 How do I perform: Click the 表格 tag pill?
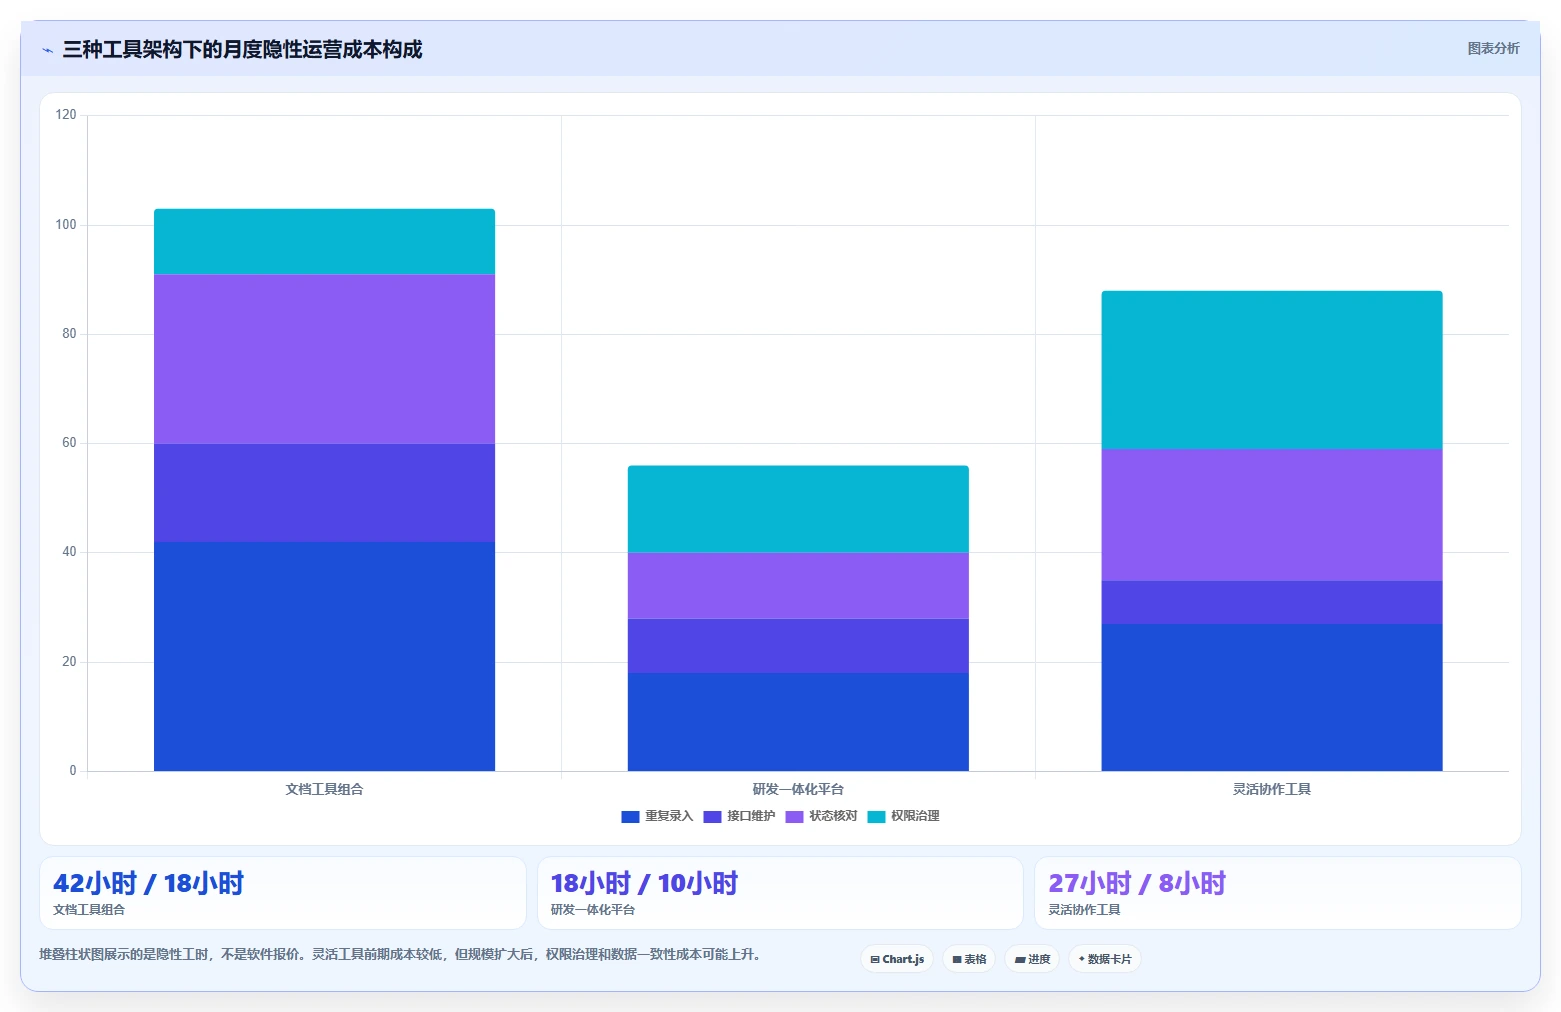[x=969, y=959]
